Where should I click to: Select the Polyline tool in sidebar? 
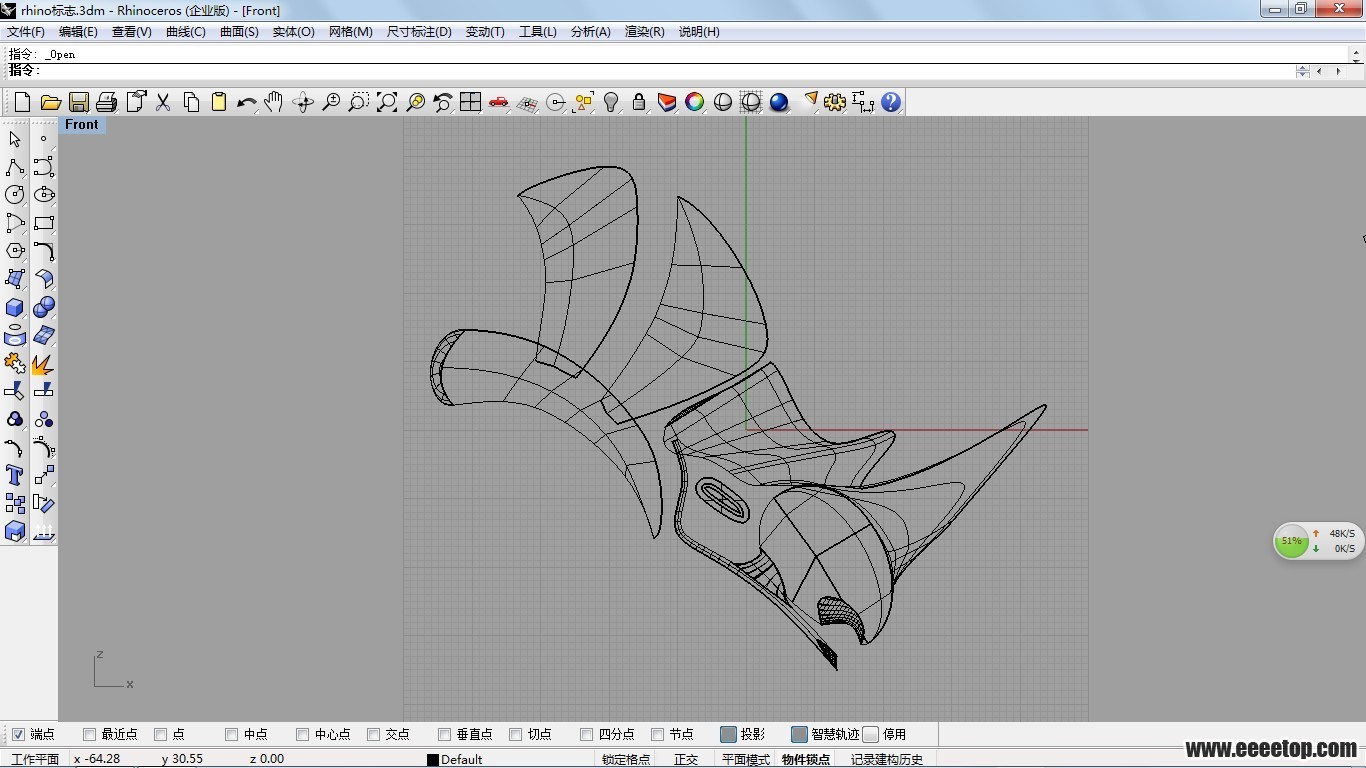click(15, 167)
